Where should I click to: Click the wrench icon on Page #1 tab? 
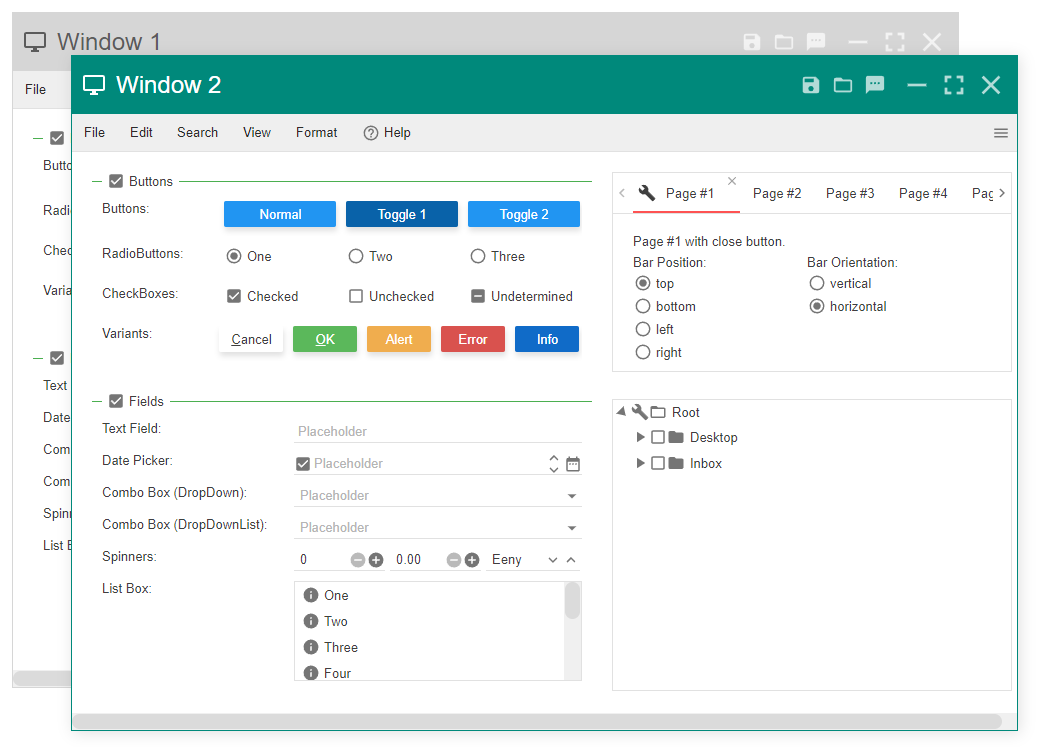click(647, 193)
